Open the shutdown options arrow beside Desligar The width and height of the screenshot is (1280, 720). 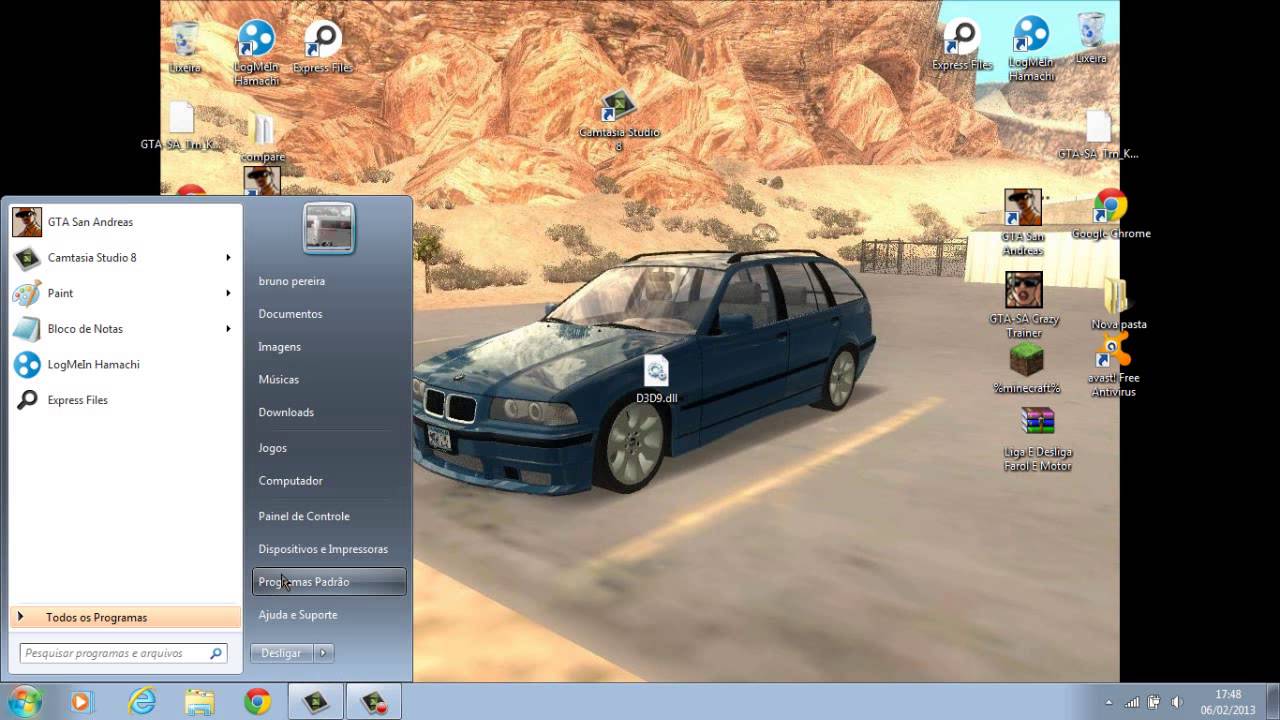tap(323, 653)
